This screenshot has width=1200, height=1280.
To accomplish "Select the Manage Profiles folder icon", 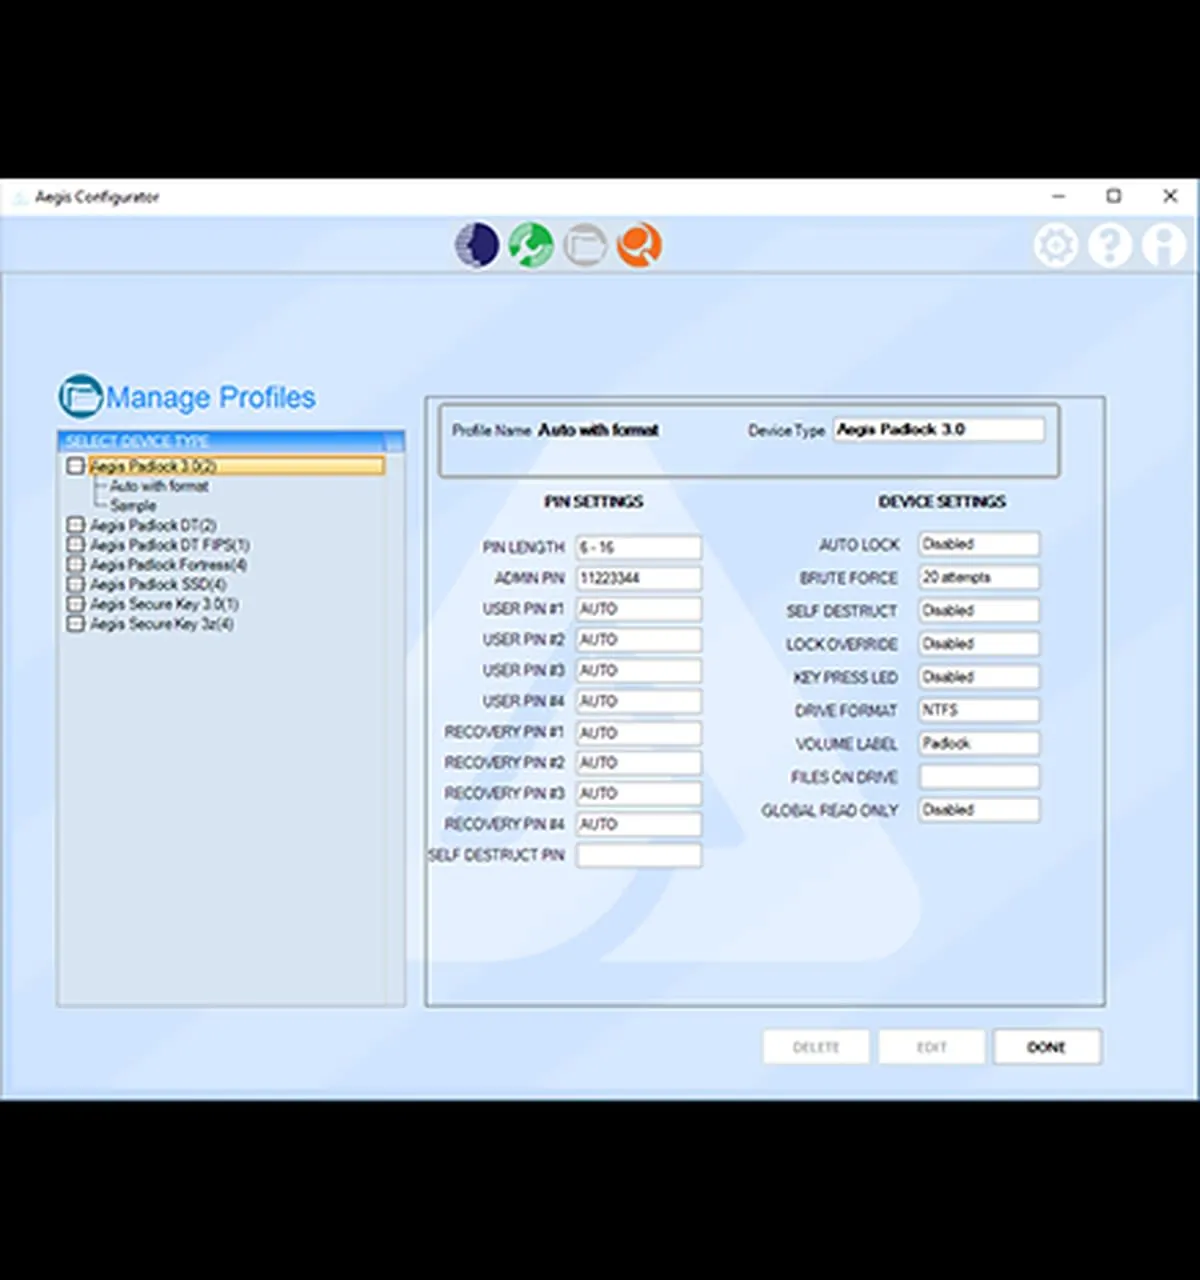I will tap(585, 244).
